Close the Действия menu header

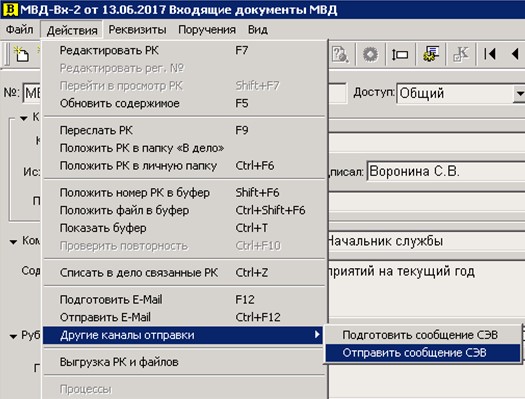click(72, 30)
